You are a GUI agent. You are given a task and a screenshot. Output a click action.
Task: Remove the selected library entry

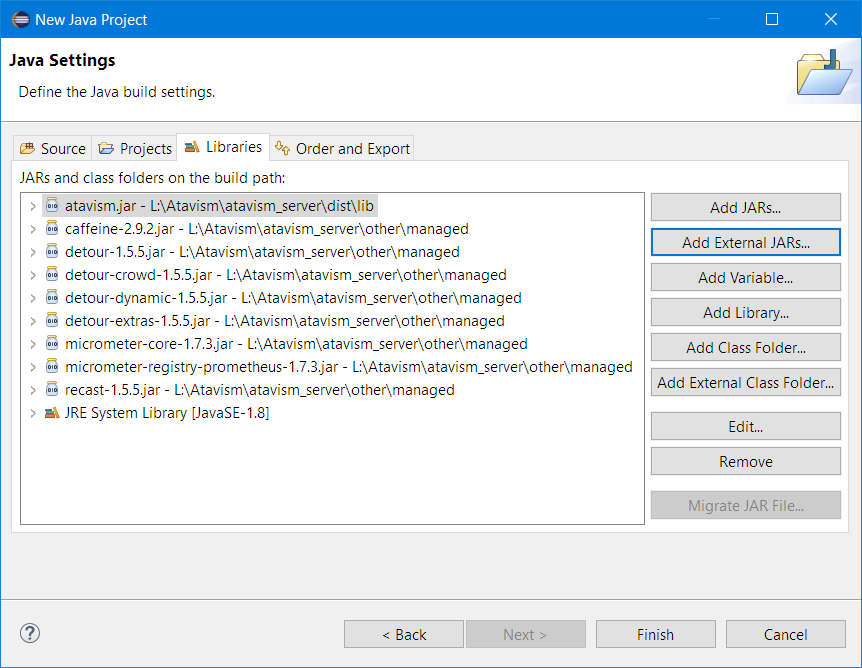[745, 461]
